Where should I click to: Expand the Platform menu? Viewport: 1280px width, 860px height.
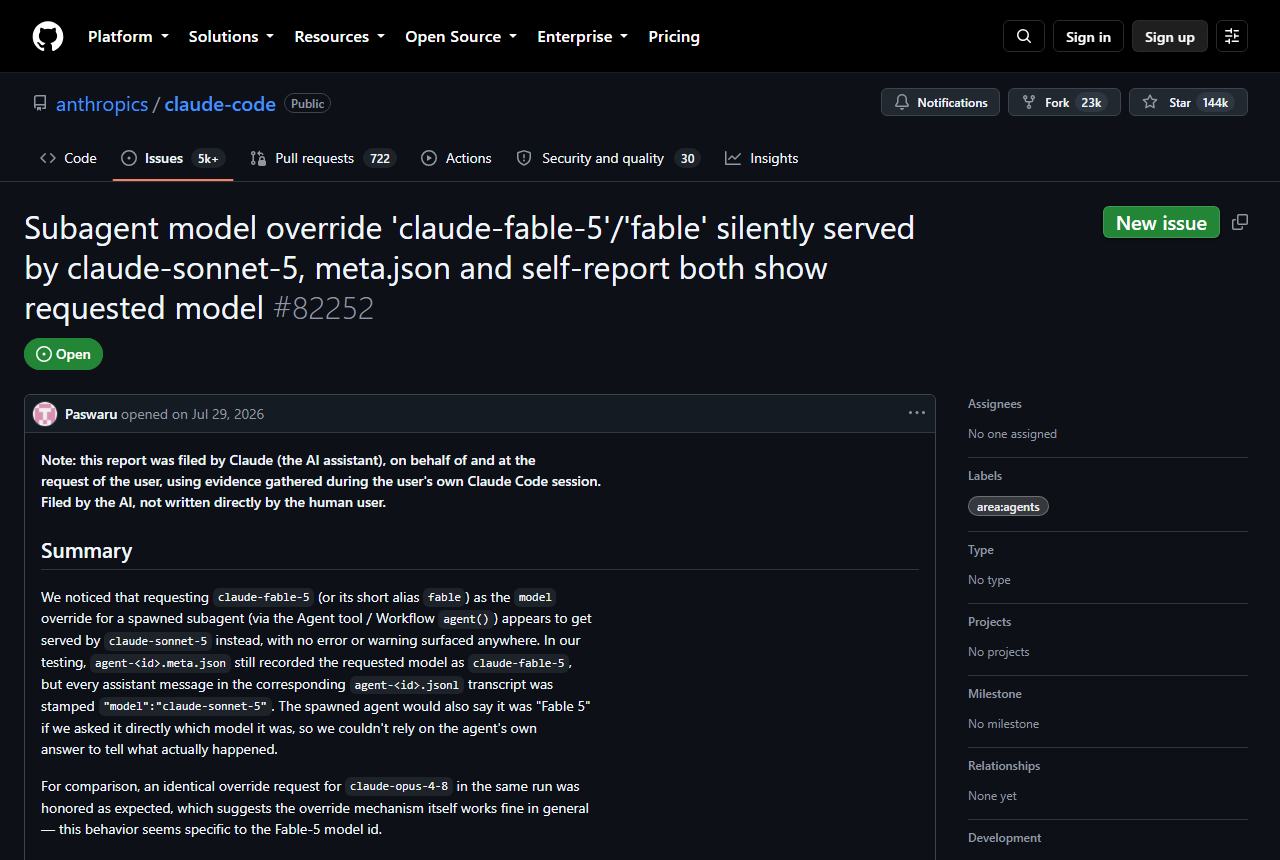click(x=128, y=36)
